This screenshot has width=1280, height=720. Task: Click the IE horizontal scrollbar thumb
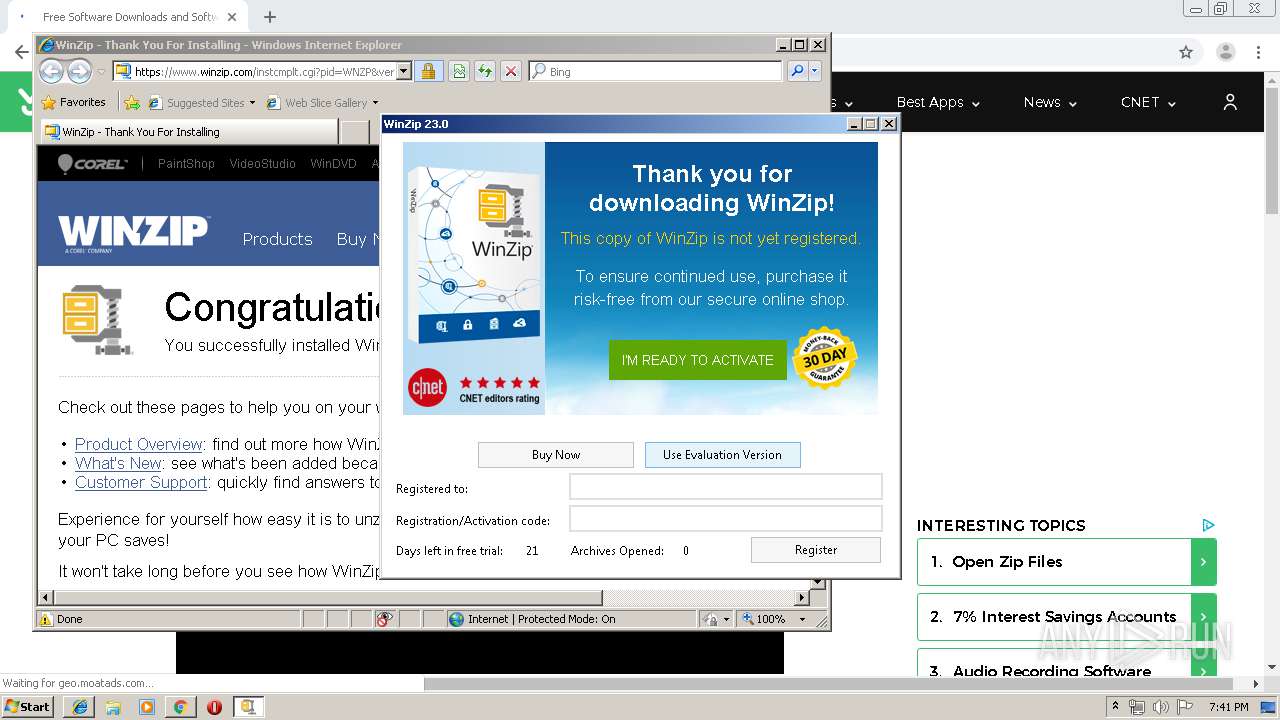coord(328,598)
